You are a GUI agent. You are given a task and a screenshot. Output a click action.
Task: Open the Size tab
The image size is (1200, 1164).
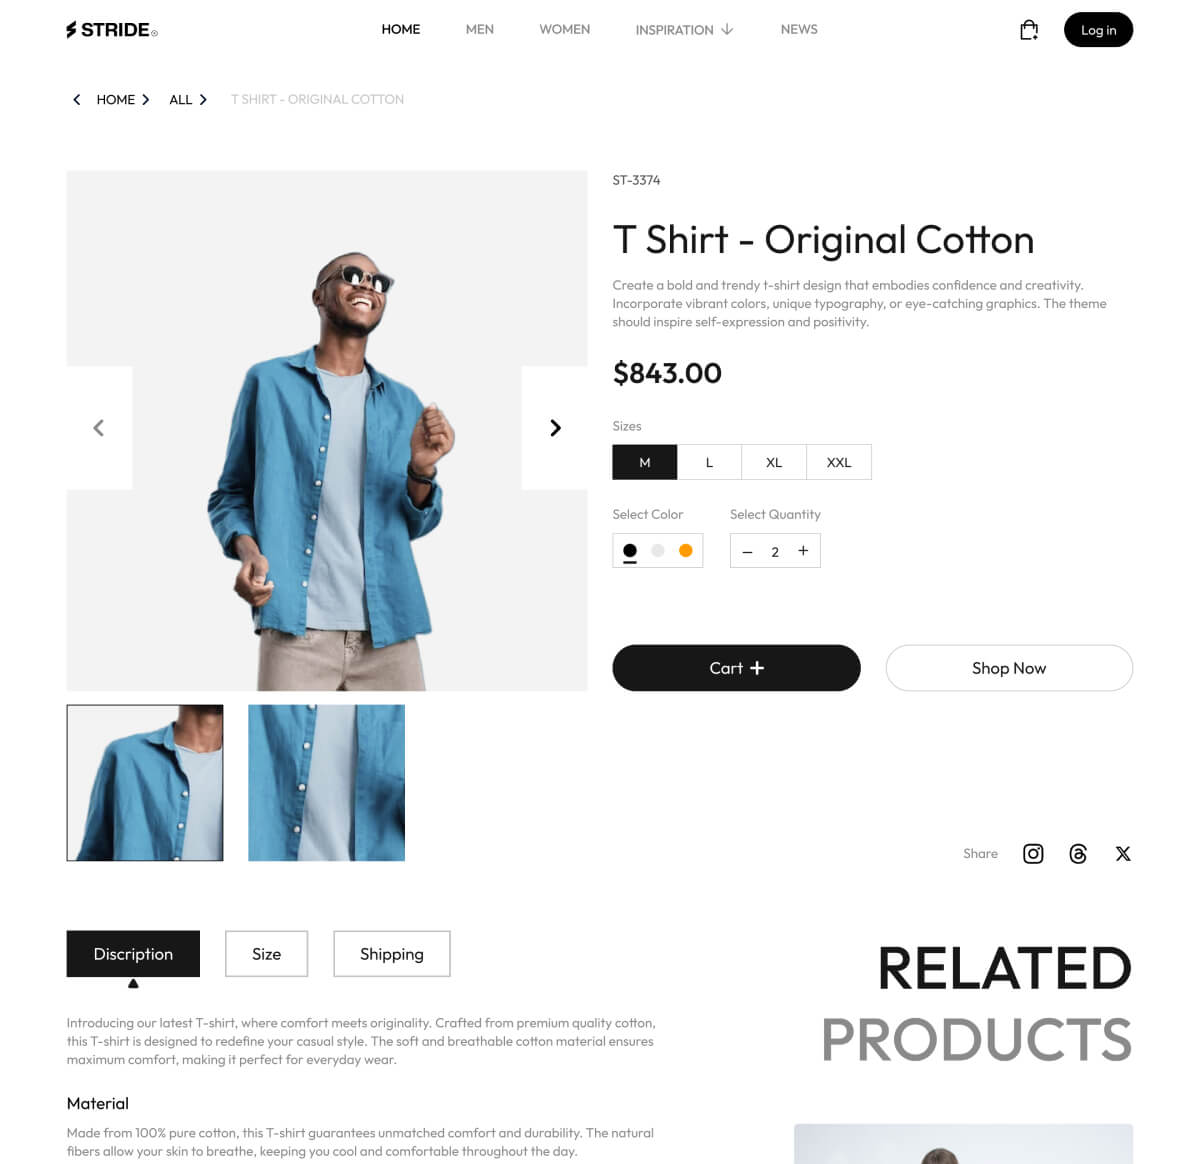(x=266, y=954)
